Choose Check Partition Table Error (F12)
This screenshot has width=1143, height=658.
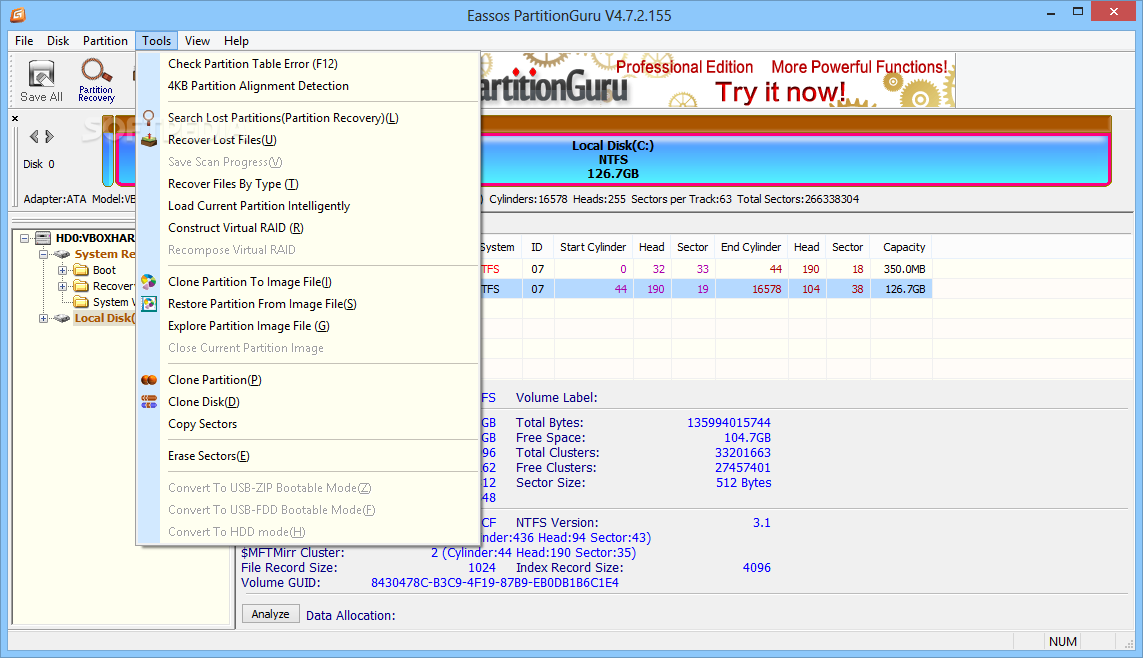[253, 64]
